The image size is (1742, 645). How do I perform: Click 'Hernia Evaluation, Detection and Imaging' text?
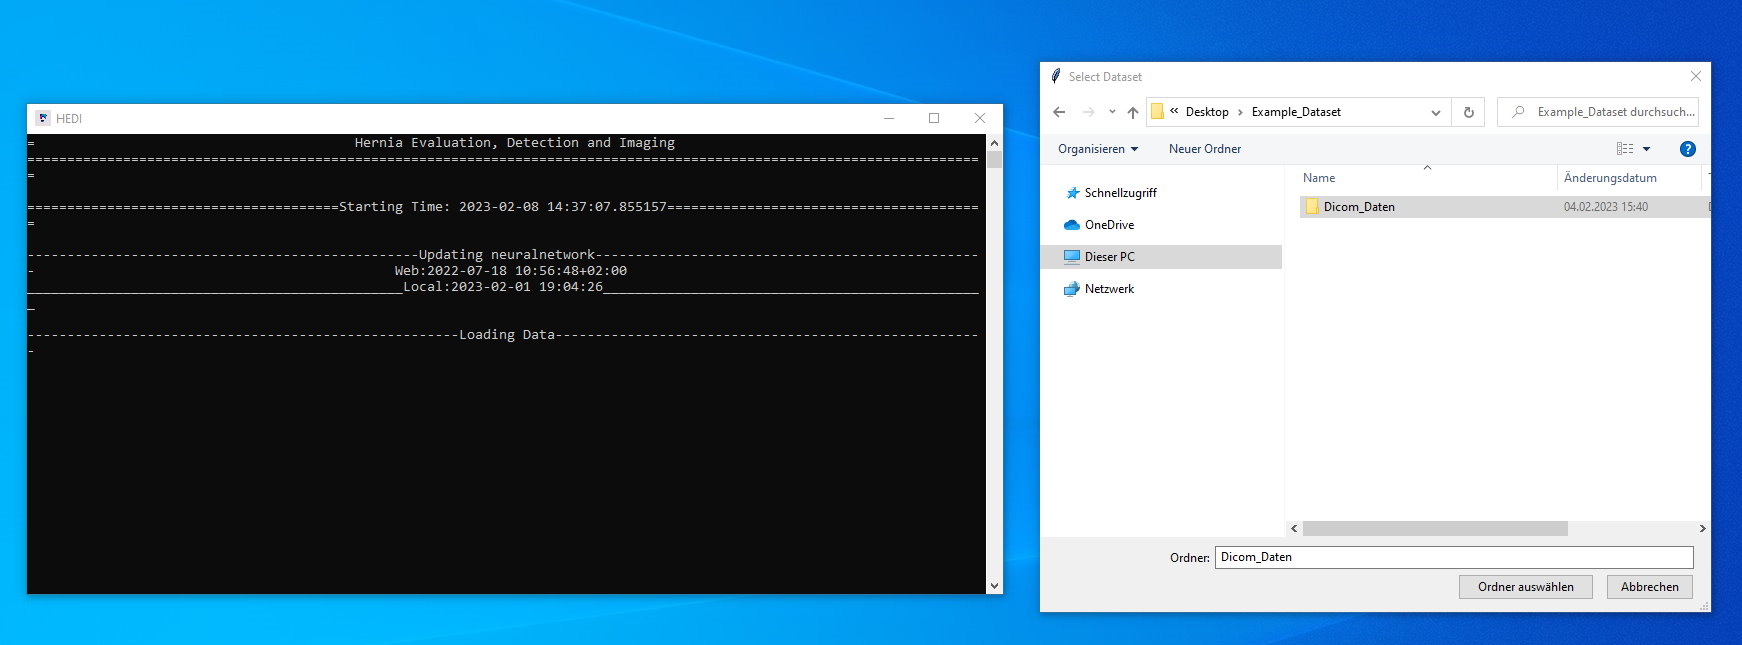(515, 143)
